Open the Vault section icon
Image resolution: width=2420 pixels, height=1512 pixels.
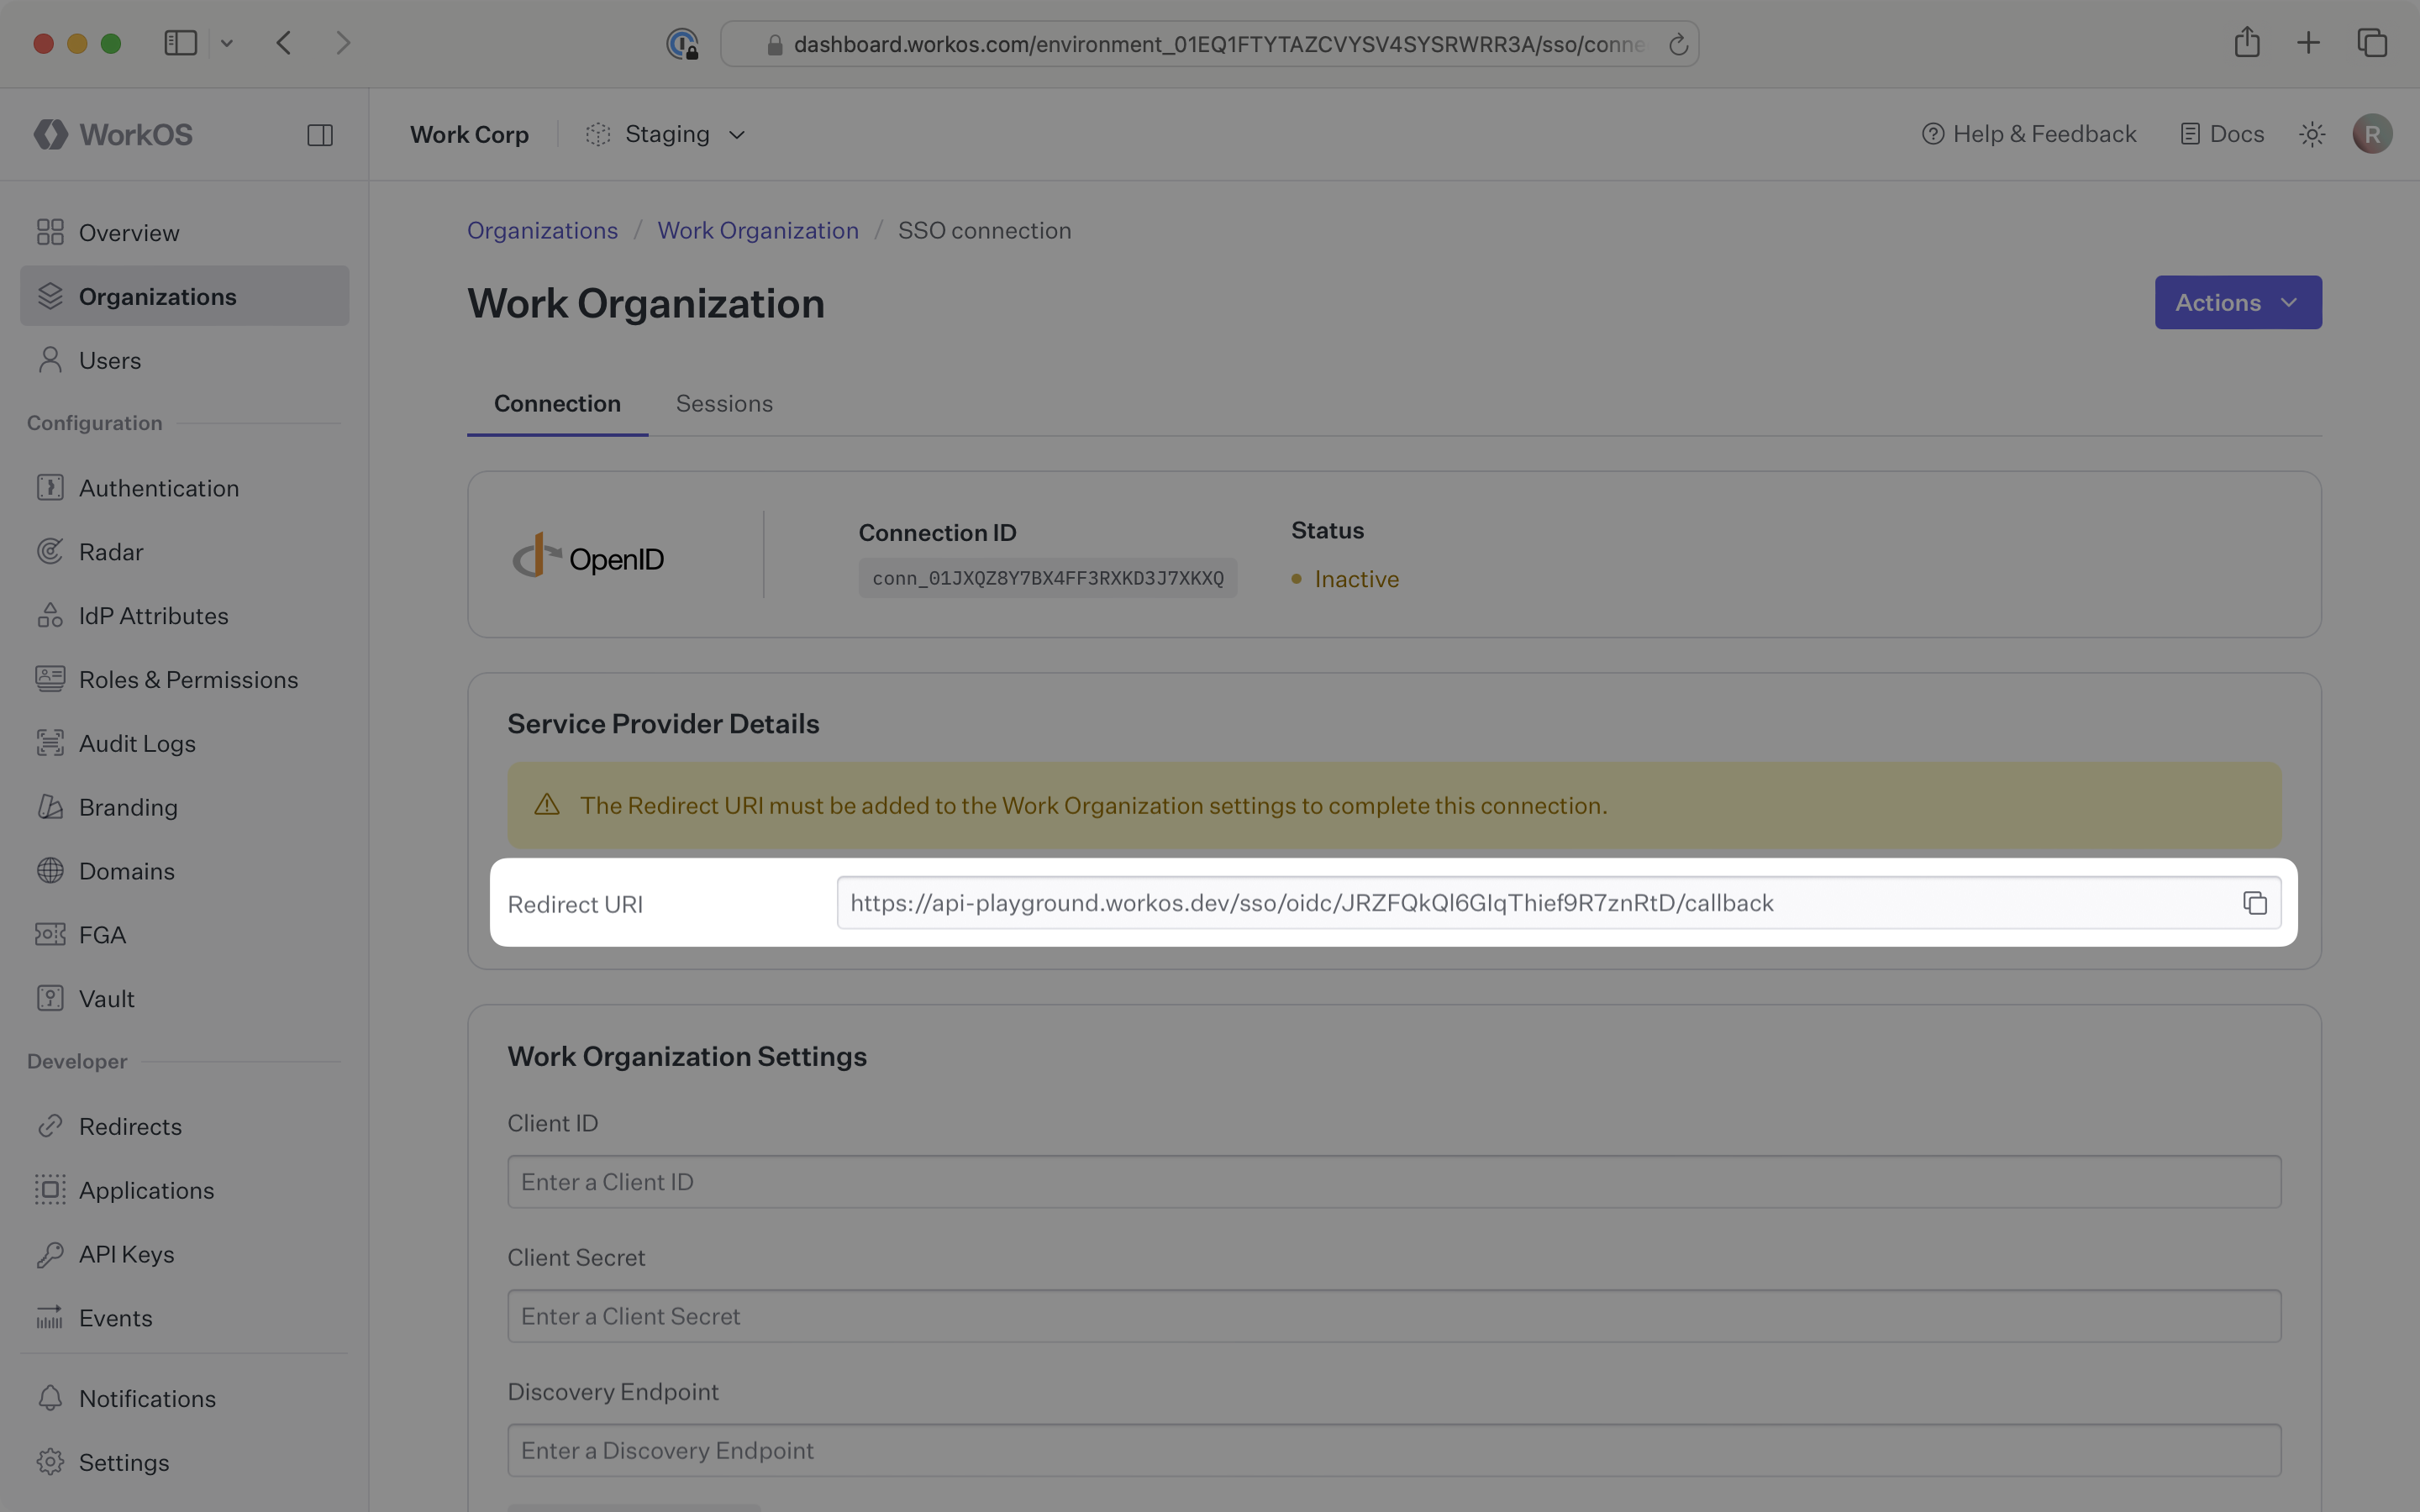coord(51,998)
